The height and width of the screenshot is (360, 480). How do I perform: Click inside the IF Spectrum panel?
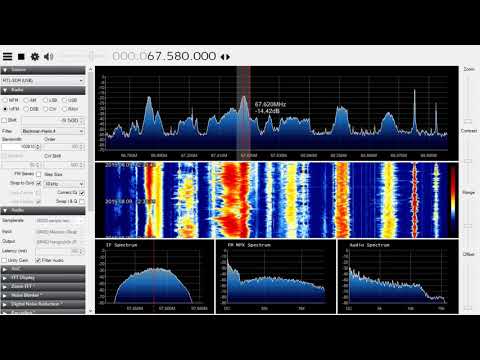click(154, 277)
